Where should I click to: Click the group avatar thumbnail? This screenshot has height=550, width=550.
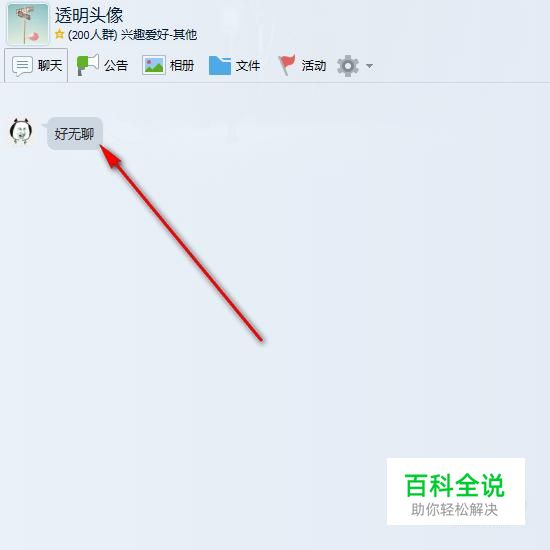point(28,24)
